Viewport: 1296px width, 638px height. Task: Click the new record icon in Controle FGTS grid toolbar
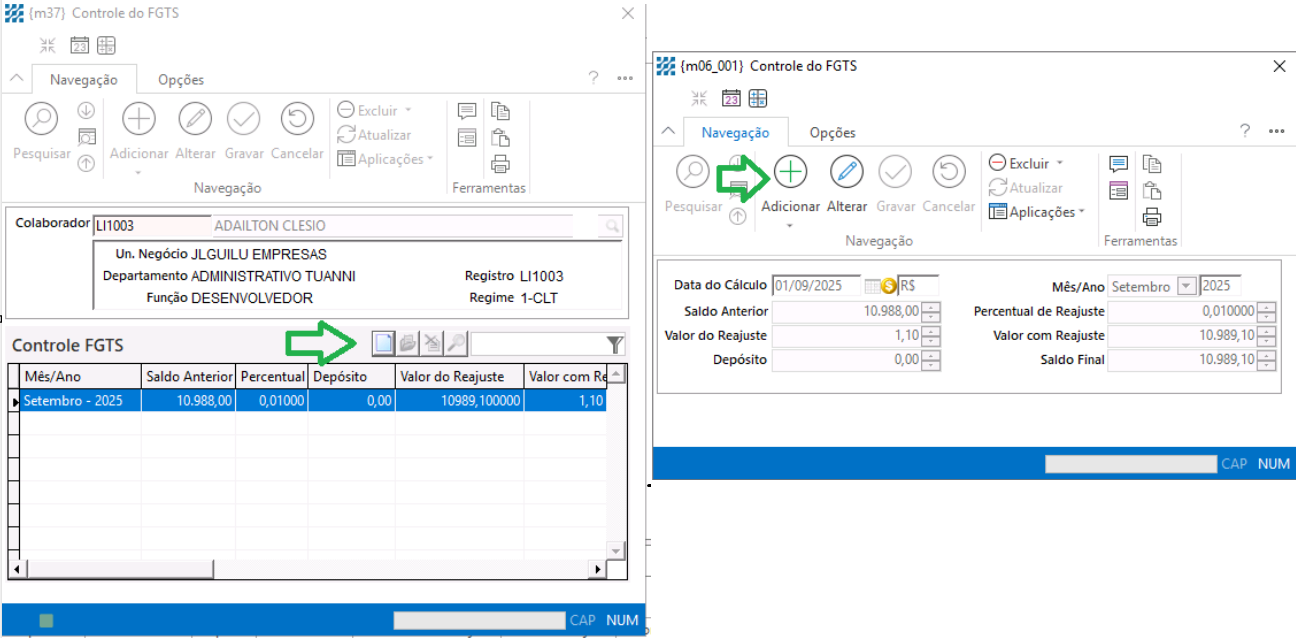point(383,344)
